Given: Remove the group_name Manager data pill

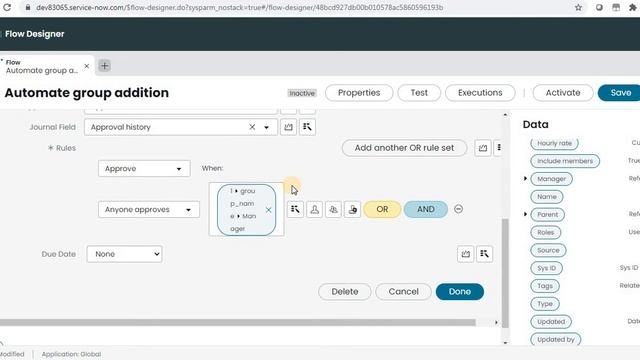Looking at the screenshot, I should point(268,210).
